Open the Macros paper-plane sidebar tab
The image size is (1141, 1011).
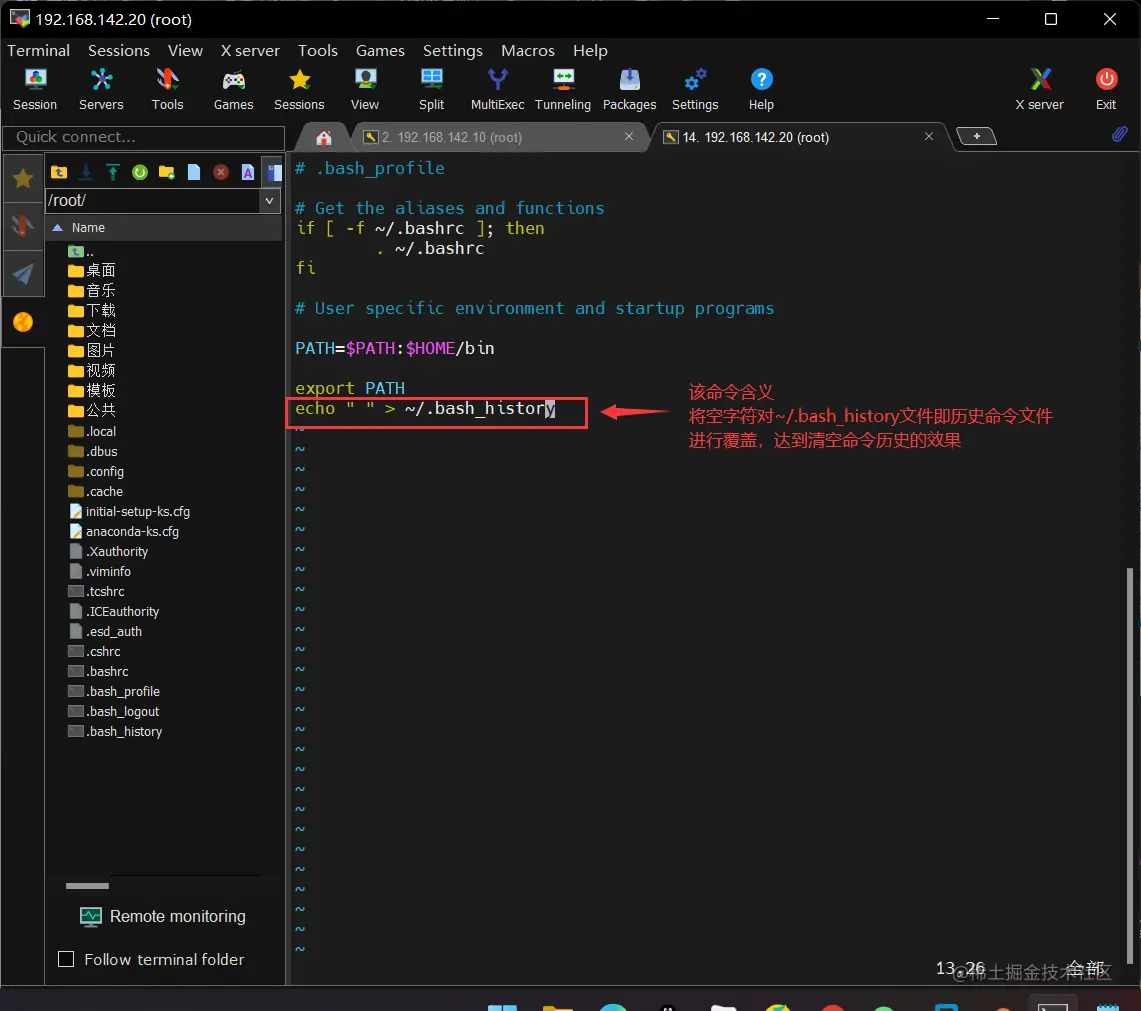coord(23,274)
